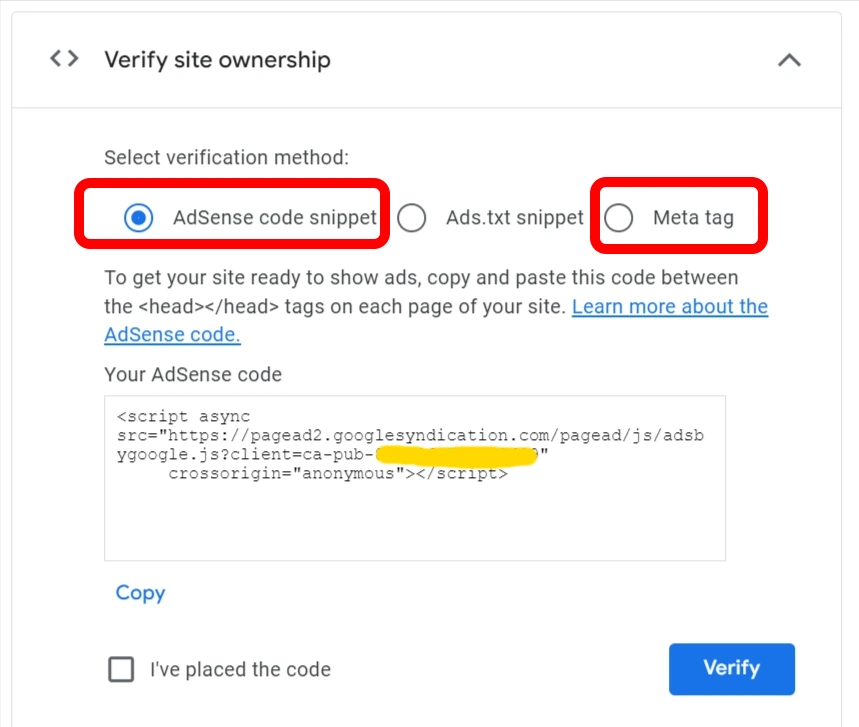Screen dimensions: 859x727
Task: Click the code brackets icon in header
Action: tap(64, 59)
